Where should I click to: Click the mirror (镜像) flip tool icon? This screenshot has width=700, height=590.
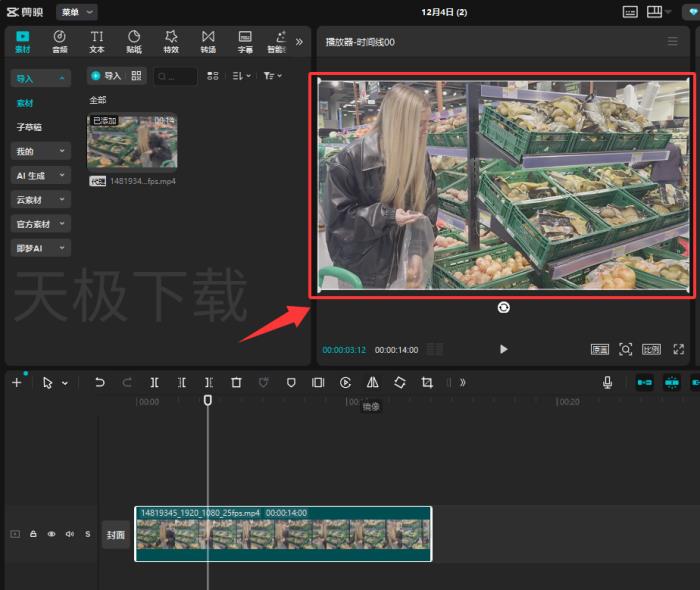click(372, 382)
